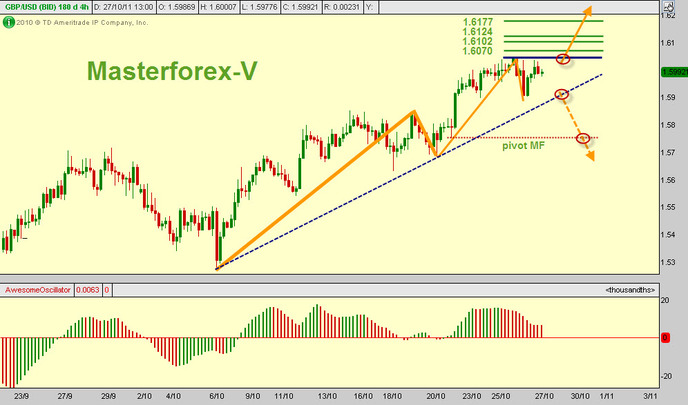688x405 pixels.
Task: Click the D: 27/10/11 13:00 date field
Action: click(124, 7)
